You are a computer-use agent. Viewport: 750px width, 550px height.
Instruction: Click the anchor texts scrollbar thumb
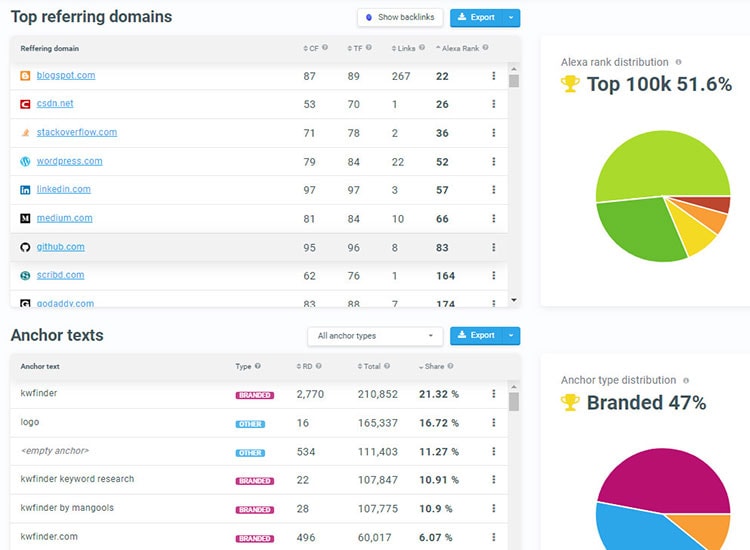[x=514, y=402]
